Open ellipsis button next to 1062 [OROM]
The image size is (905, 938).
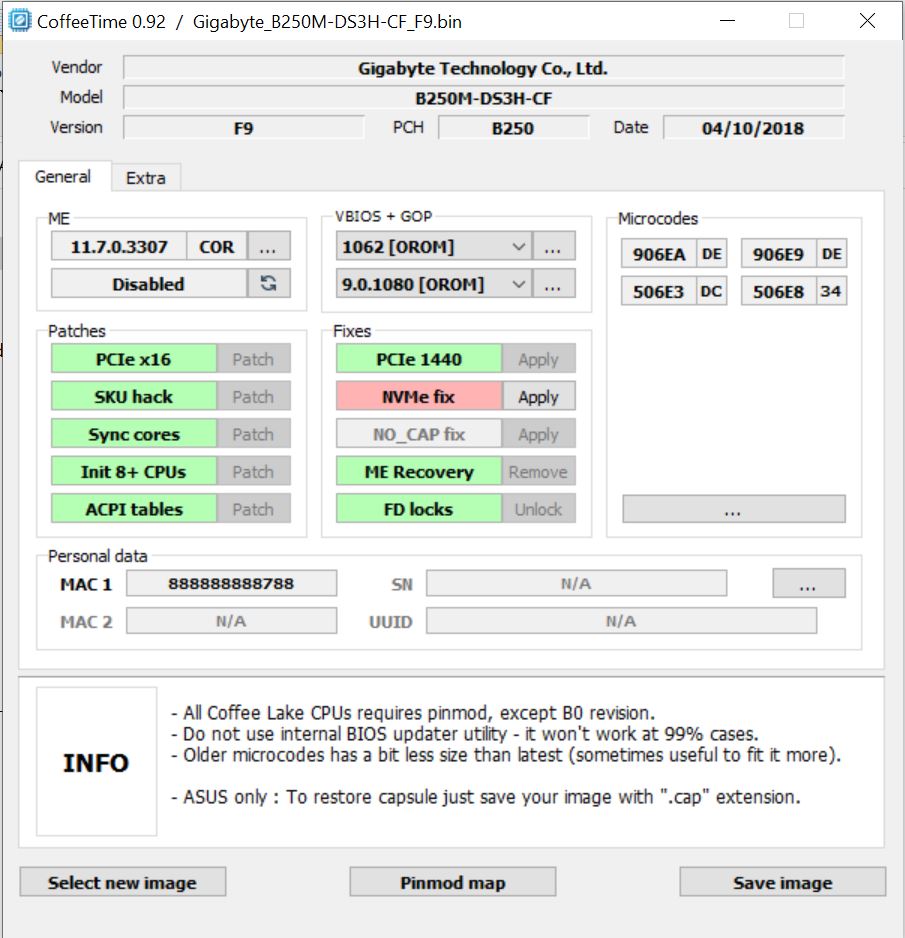pyautogui.click(x=553, y=246)
